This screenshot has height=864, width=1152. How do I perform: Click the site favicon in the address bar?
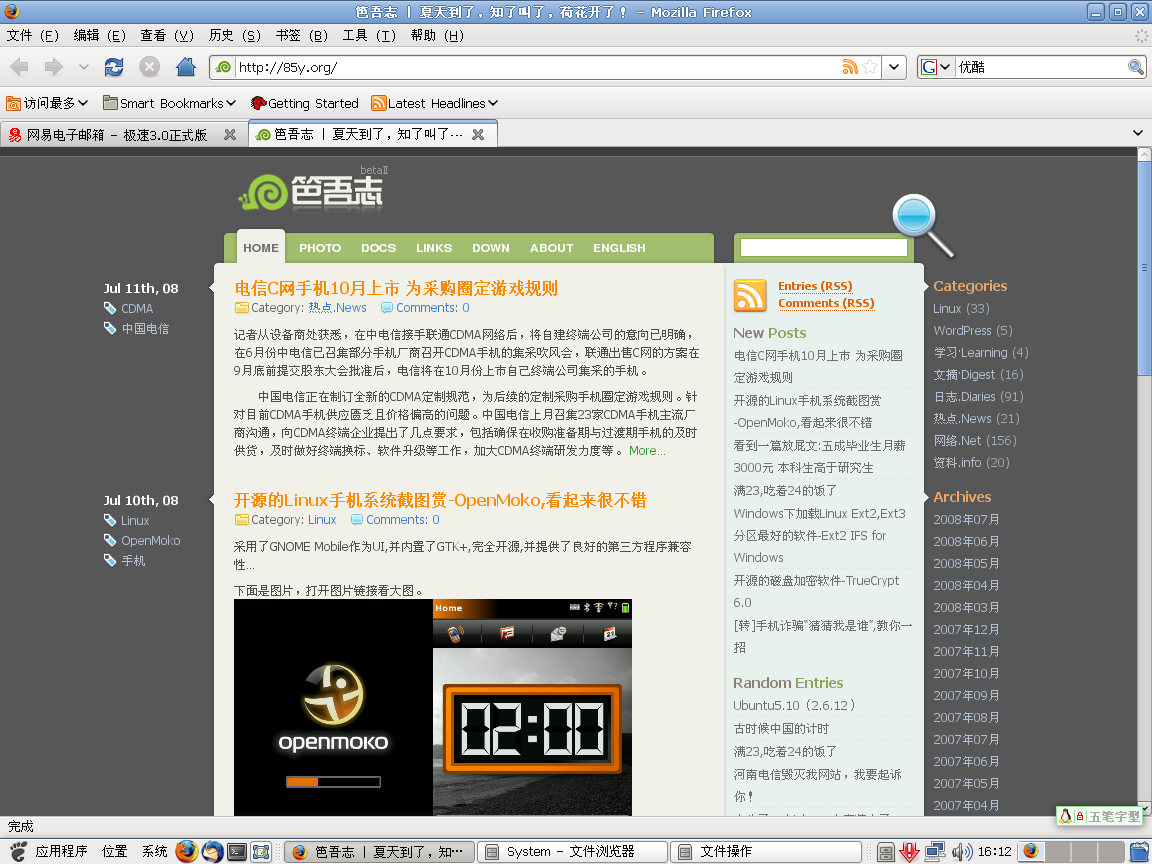pyautogui.click(x=223, y=67)
